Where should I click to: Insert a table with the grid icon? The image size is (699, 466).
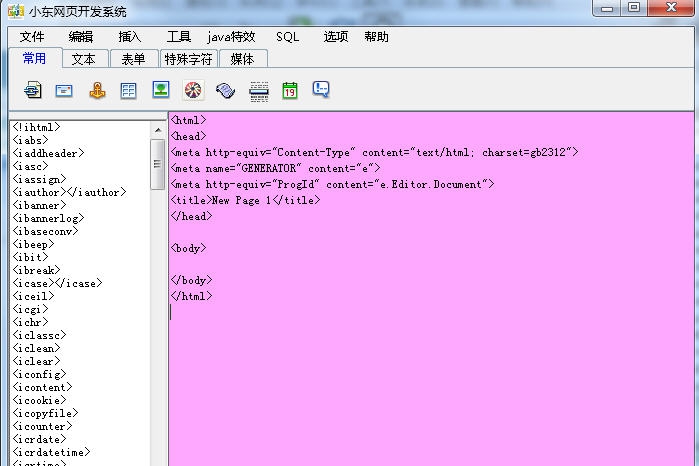(x=128, y=91)
